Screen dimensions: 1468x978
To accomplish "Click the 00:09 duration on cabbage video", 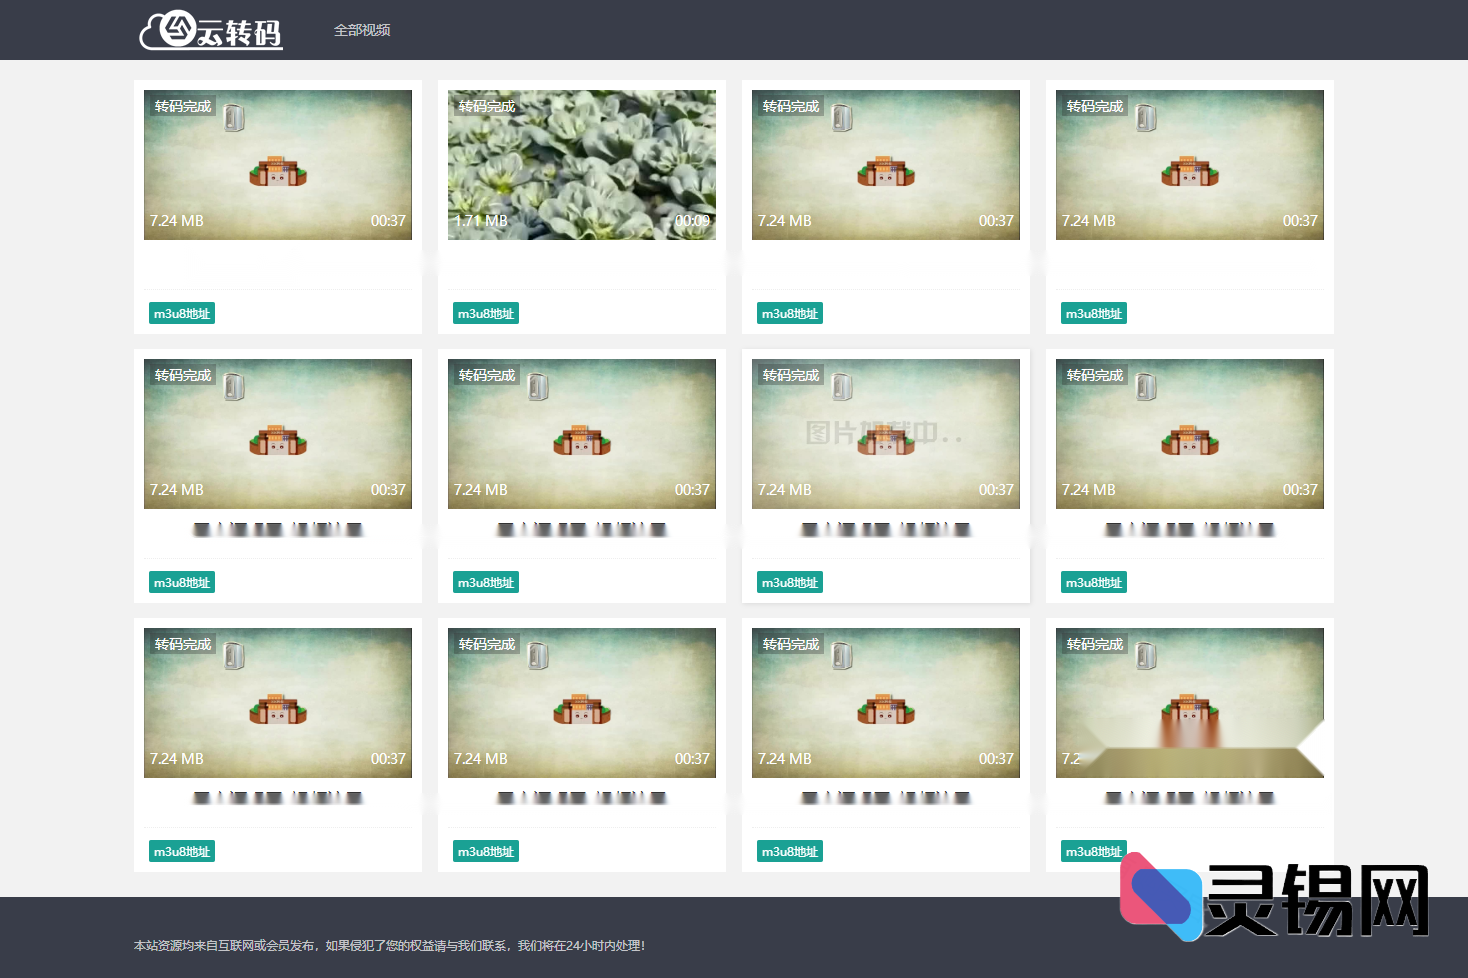I will click(692, 221).
